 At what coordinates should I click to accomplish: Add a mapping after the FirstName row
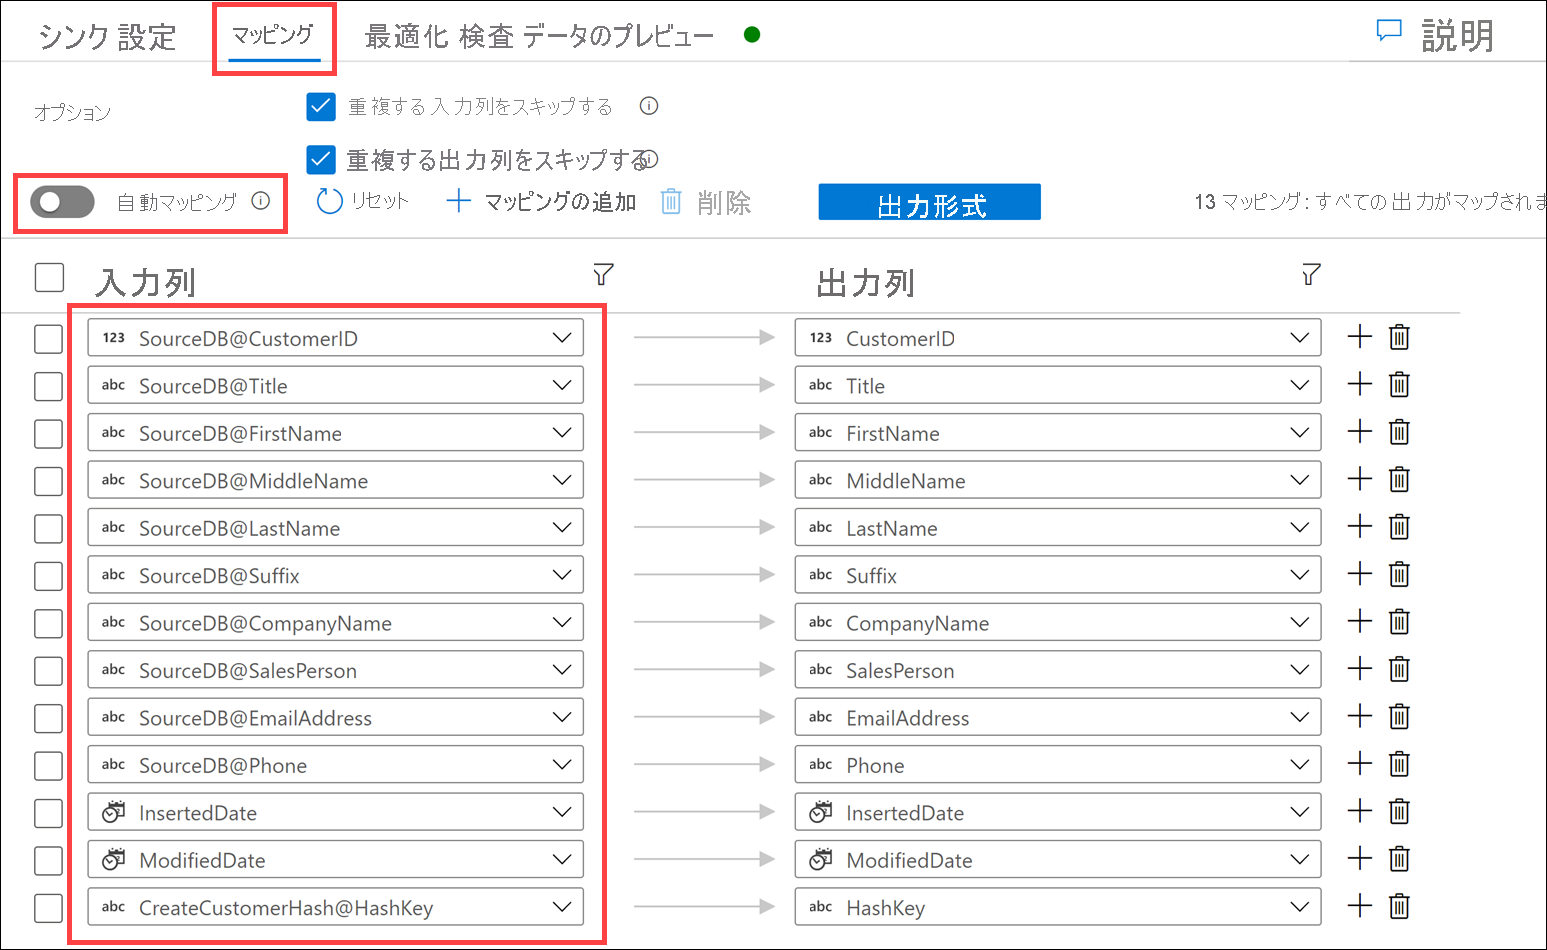click(1359, 432)
